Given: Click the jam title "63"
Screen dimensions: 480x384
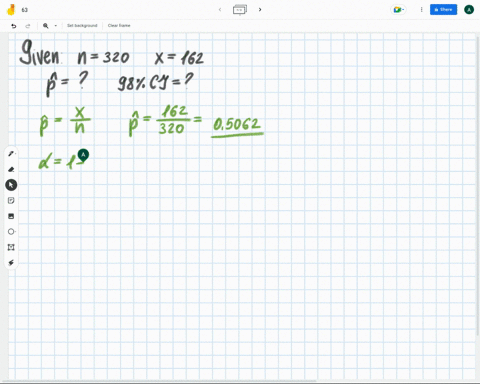Looking at the screenshot, I should click(25, 10).
